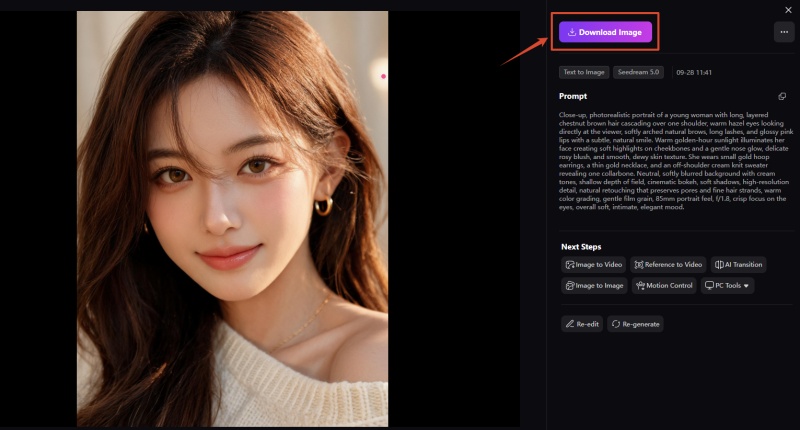This screenshot has width=800, height=430.
Task: Open the three-dot more options menu
Action: (x=784, y=32)
